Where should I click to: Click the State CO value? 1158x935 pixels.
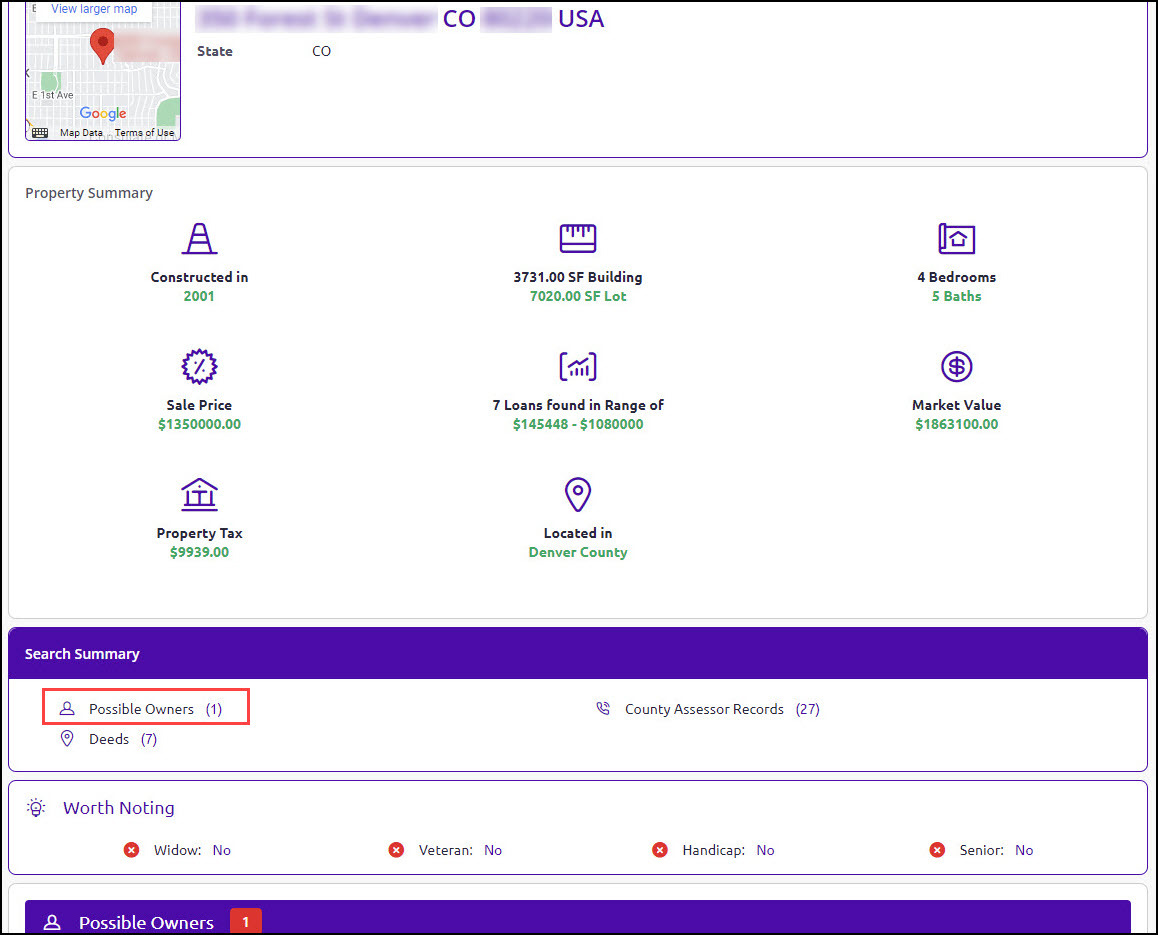[321, 51]
